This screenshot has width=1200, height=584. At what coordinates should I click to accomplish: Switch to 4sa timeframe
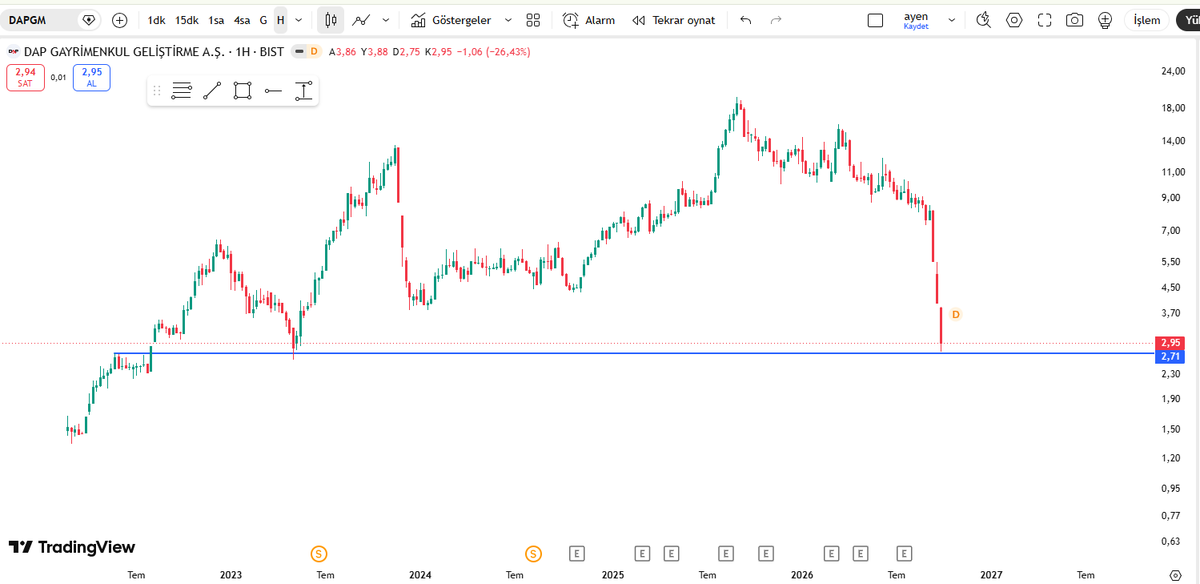coord(242,20)
